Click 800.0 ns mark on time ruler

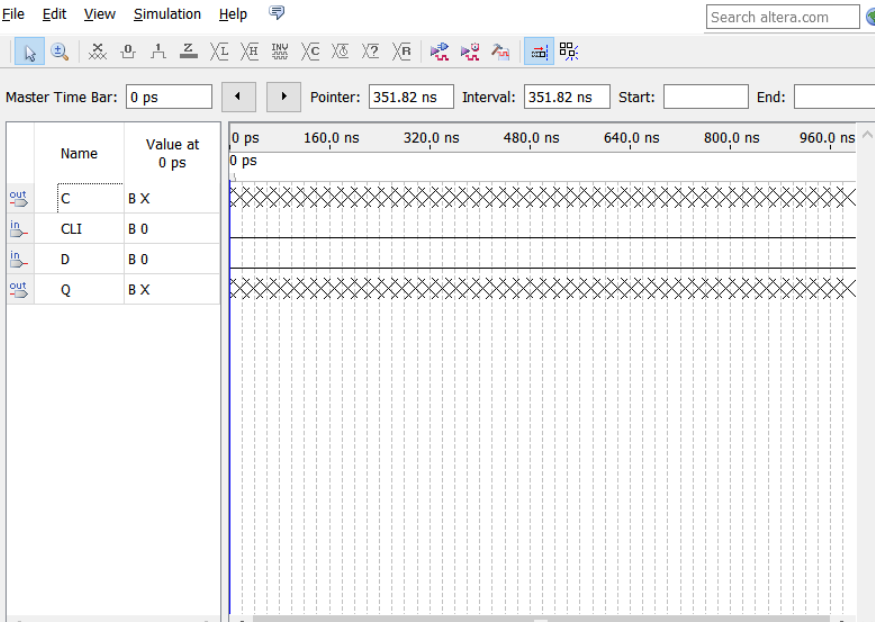click(732, 138)
